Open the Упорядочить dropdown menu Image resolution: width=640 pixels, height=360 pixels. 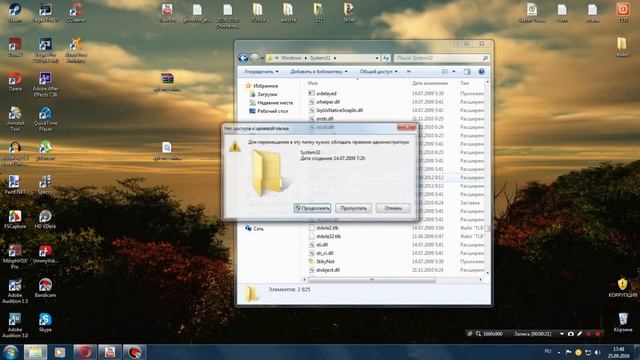pos(261,72)
